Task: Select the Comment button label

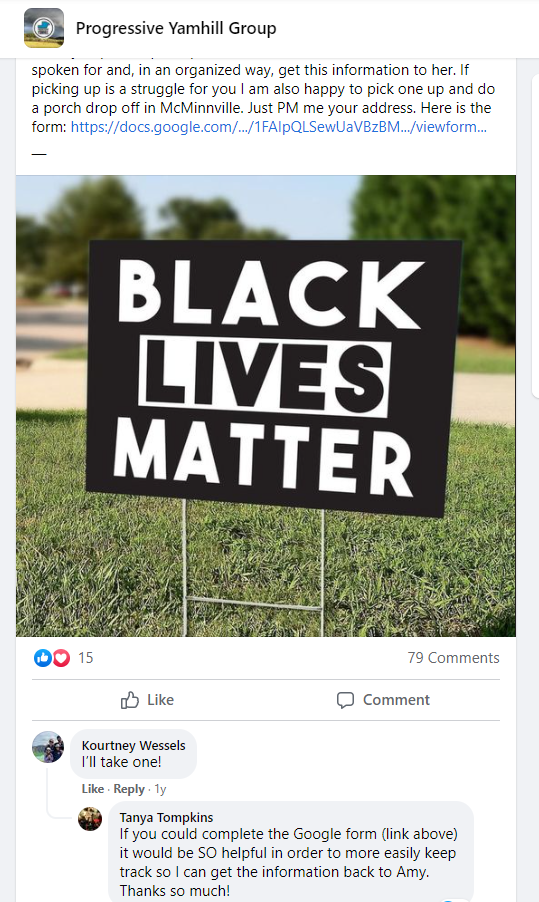Action: tap(396, 700)
